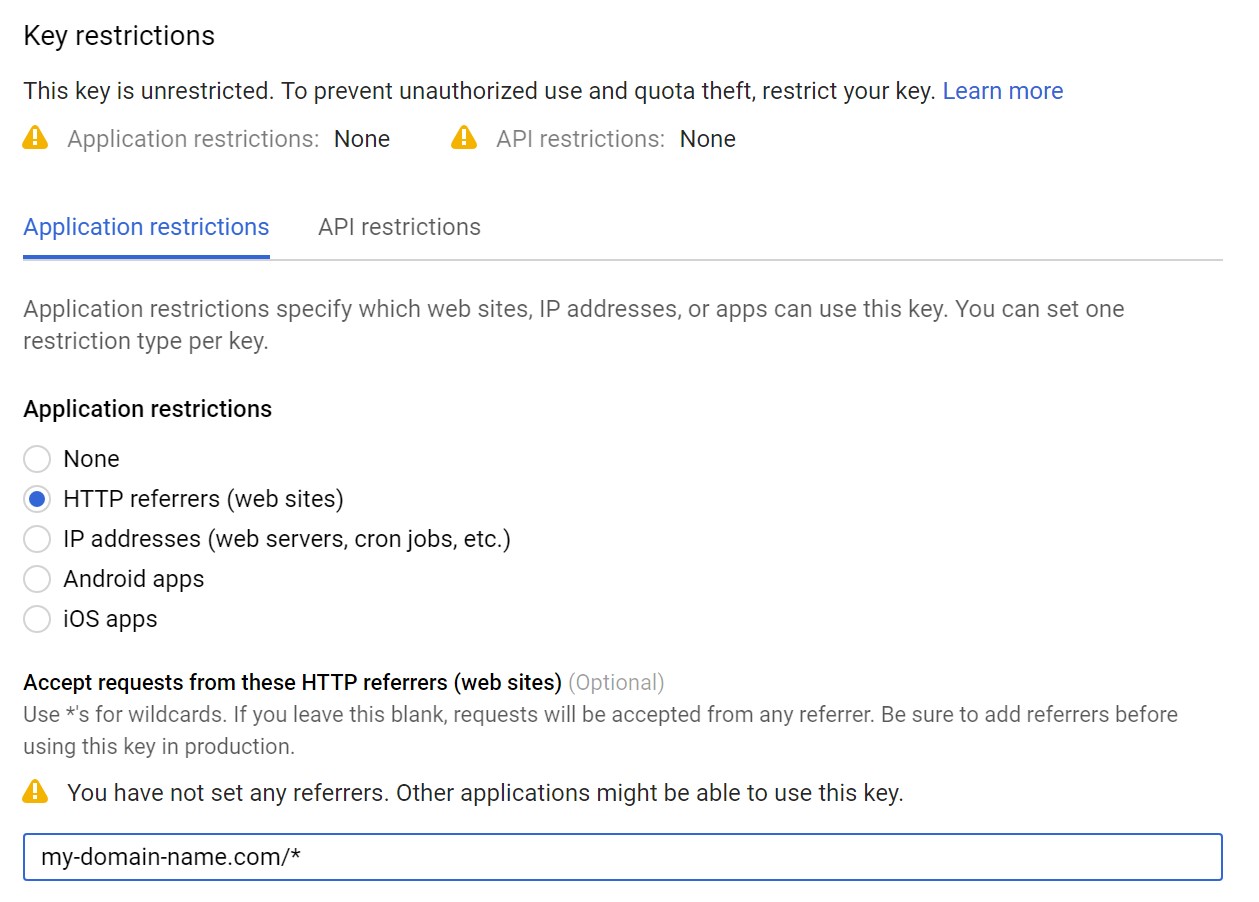Click the HTTP referrer input field
1259x902 pixels.
point(622,857)
